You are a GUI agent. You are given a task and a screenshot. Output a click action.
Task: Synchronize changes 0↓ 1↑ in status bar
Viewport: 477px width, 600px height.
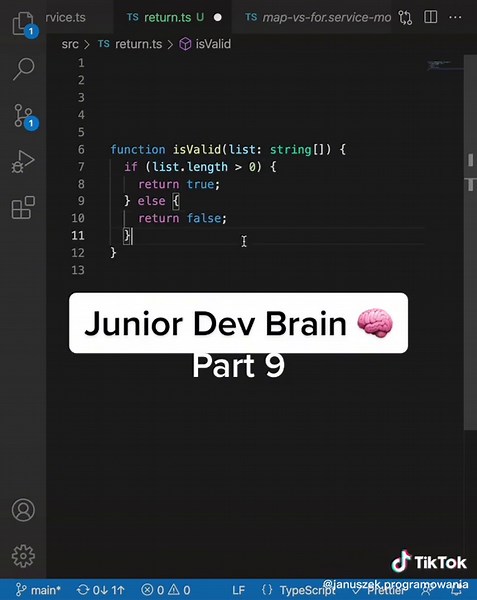pos(101,590)
